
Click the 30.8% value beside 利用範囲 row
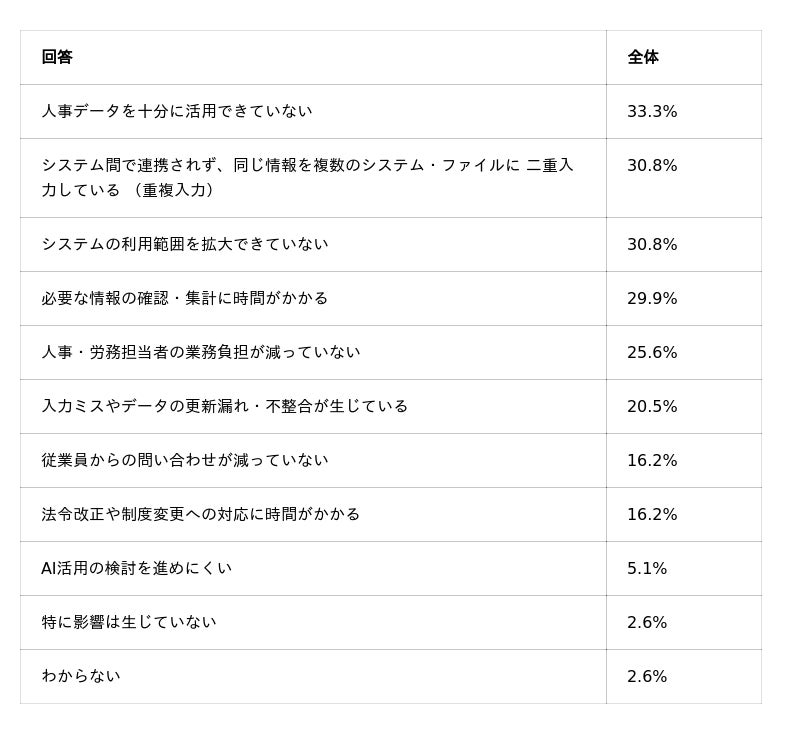(652, 244)
